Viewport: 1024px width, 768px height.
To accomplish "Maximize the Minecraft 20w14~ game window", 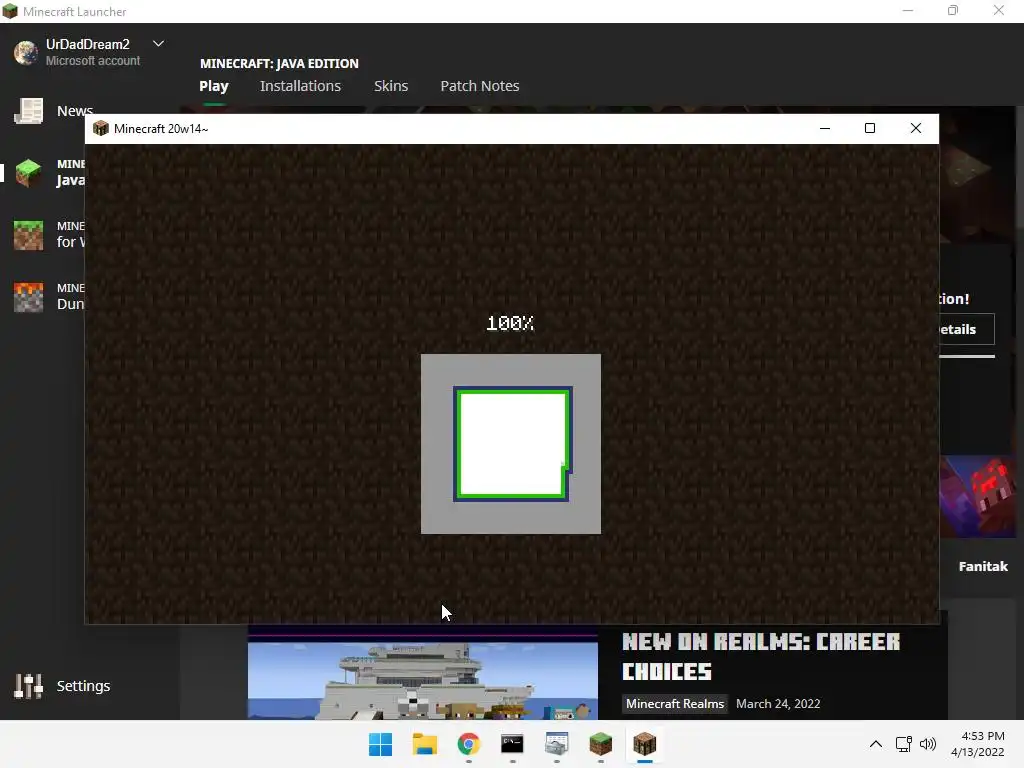I will (x=870, y=129).
